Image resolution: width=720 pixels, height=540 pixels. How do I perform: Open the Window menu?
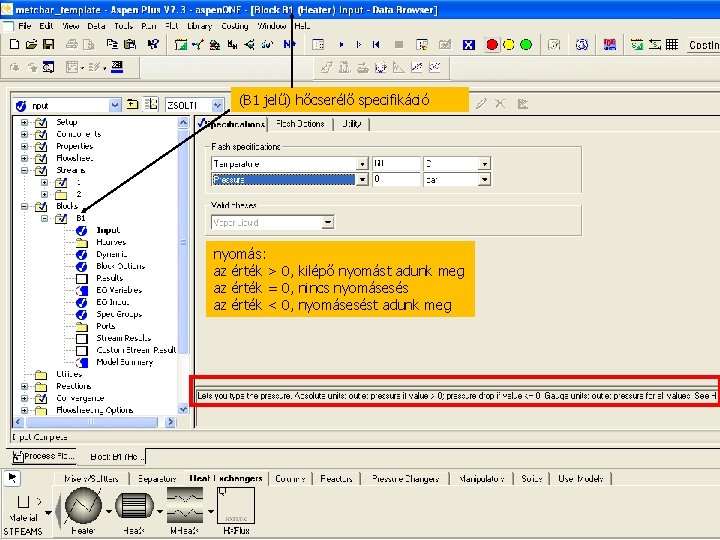(x=271, y=26)
